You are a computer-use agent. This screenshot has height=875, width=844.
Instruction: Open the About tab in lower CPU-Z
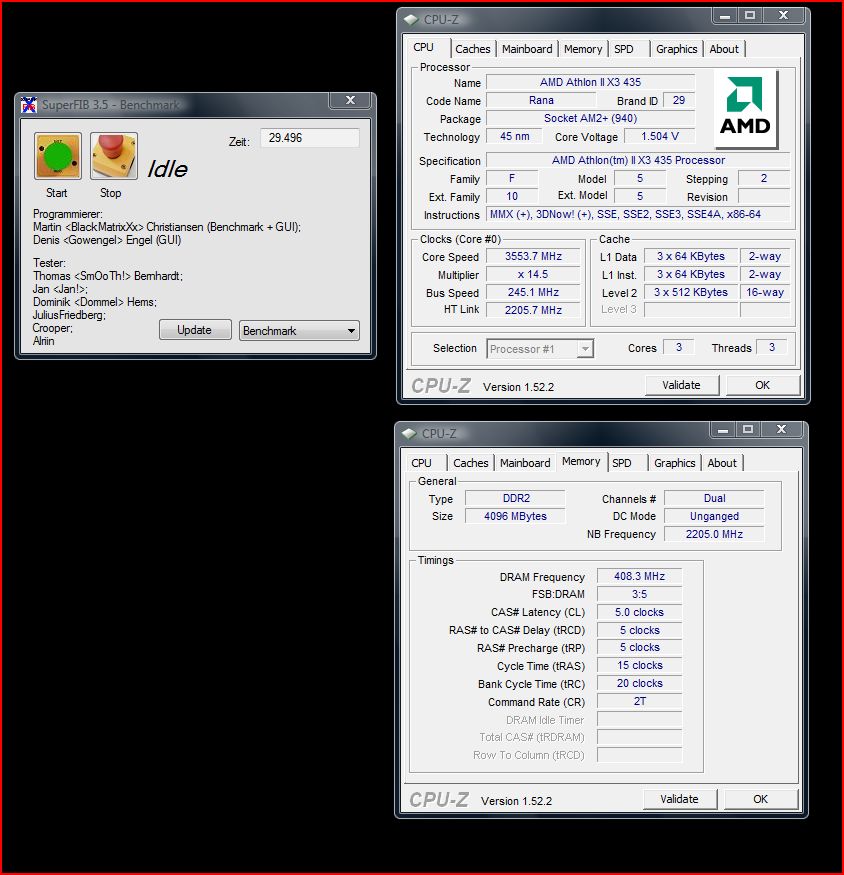722,463
